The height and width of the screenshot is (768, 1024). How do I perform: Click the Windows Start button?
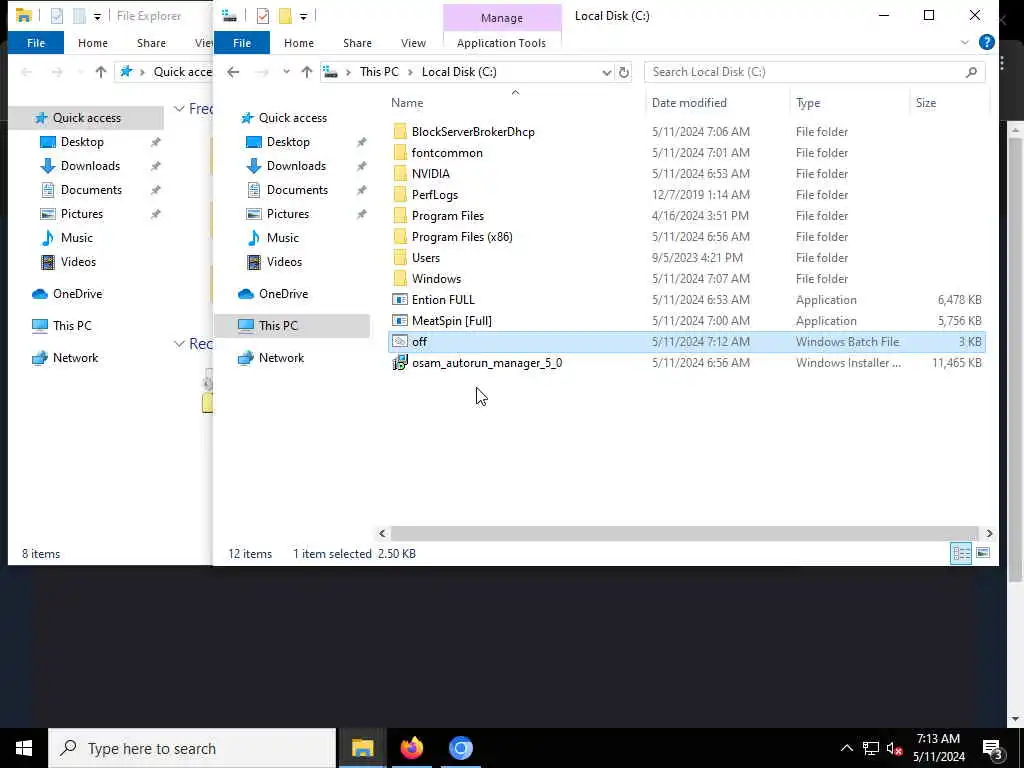[24, 748]
